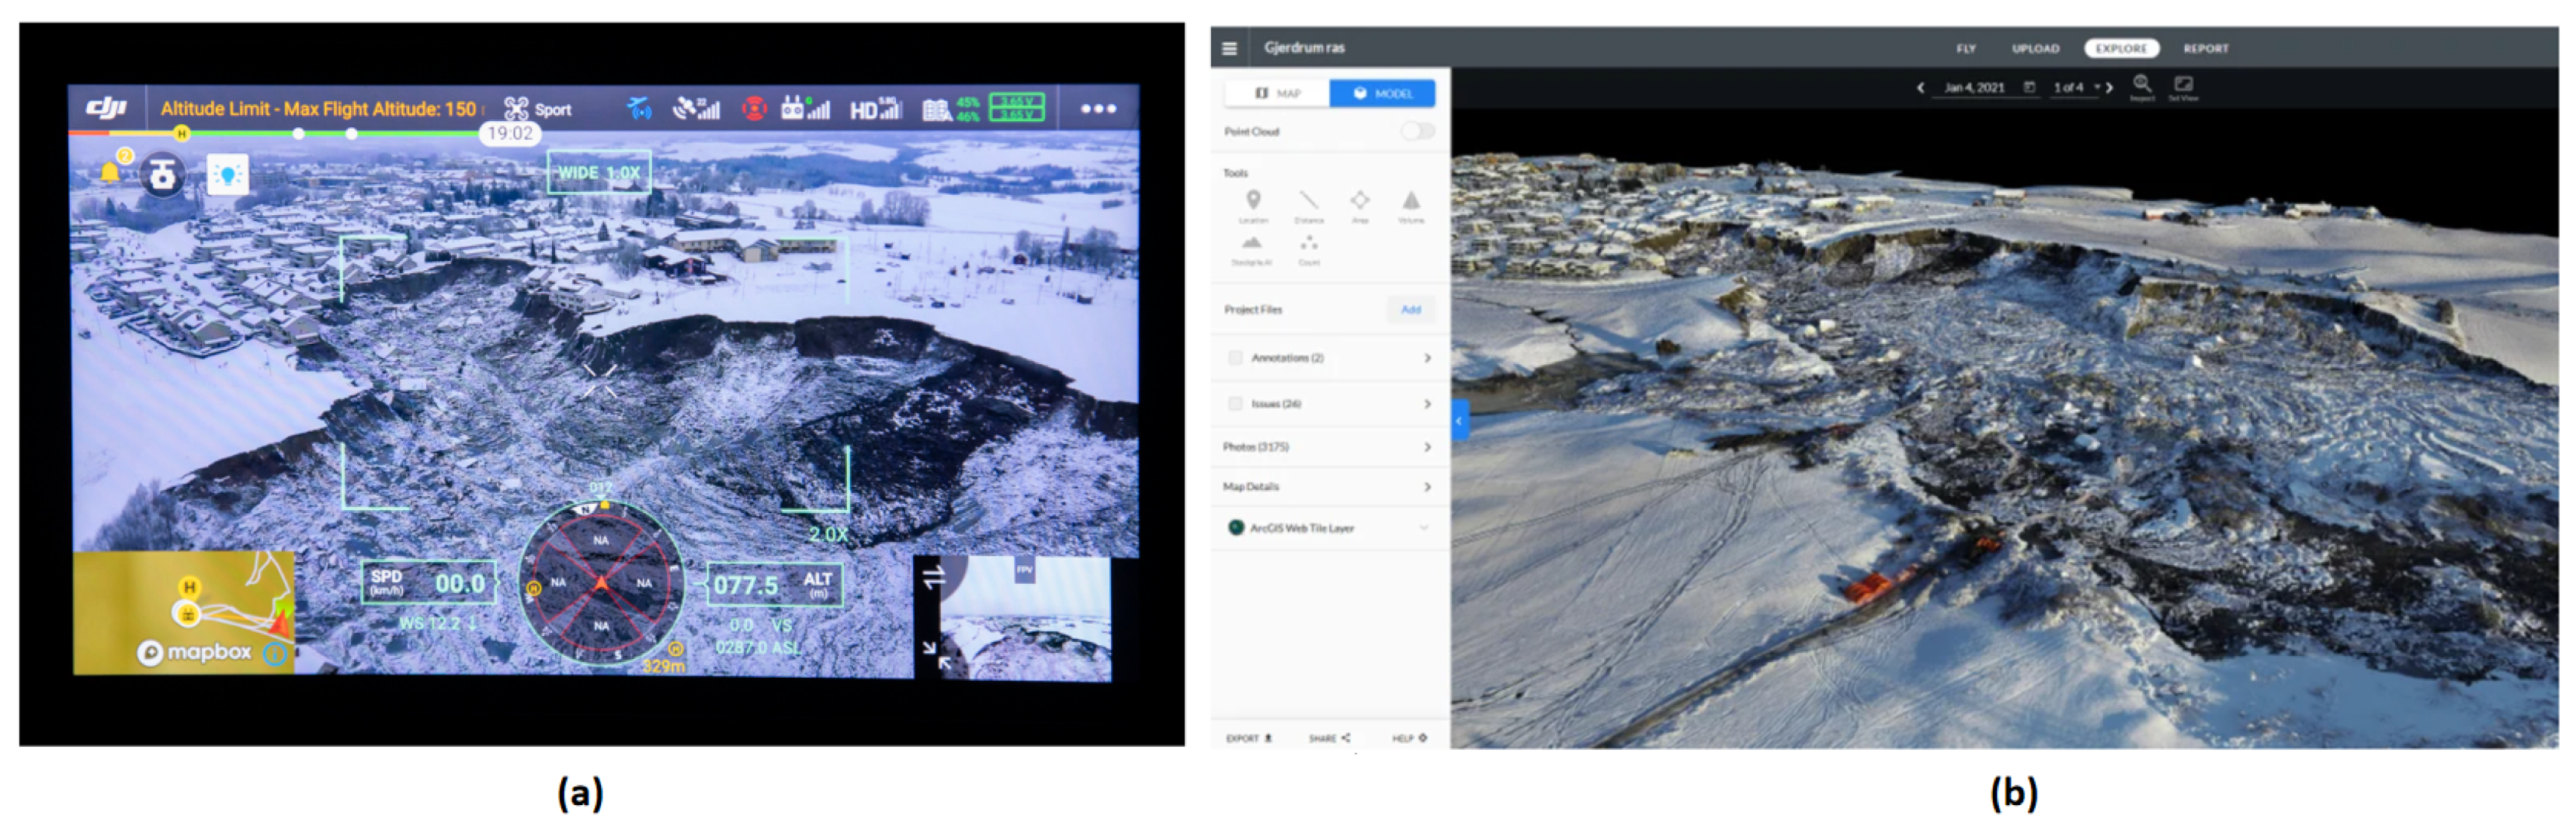Toggle the Point Cloud switch

1416,131
